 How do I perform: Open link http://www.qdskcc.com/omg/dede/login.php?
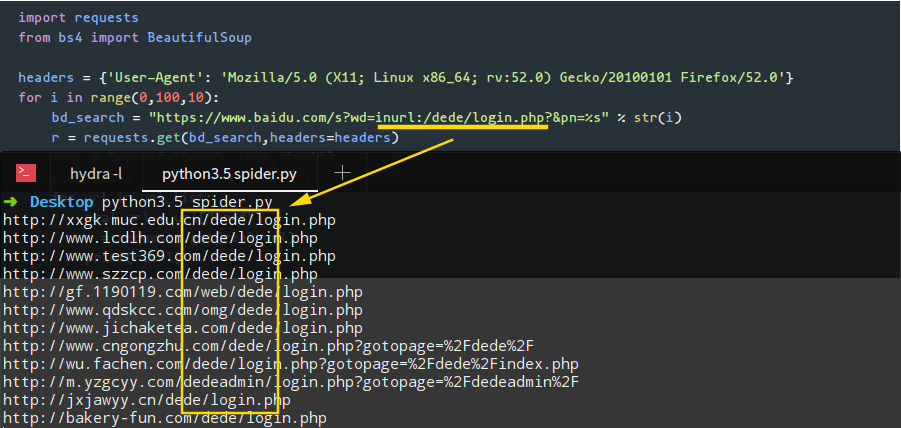[183, 310]
